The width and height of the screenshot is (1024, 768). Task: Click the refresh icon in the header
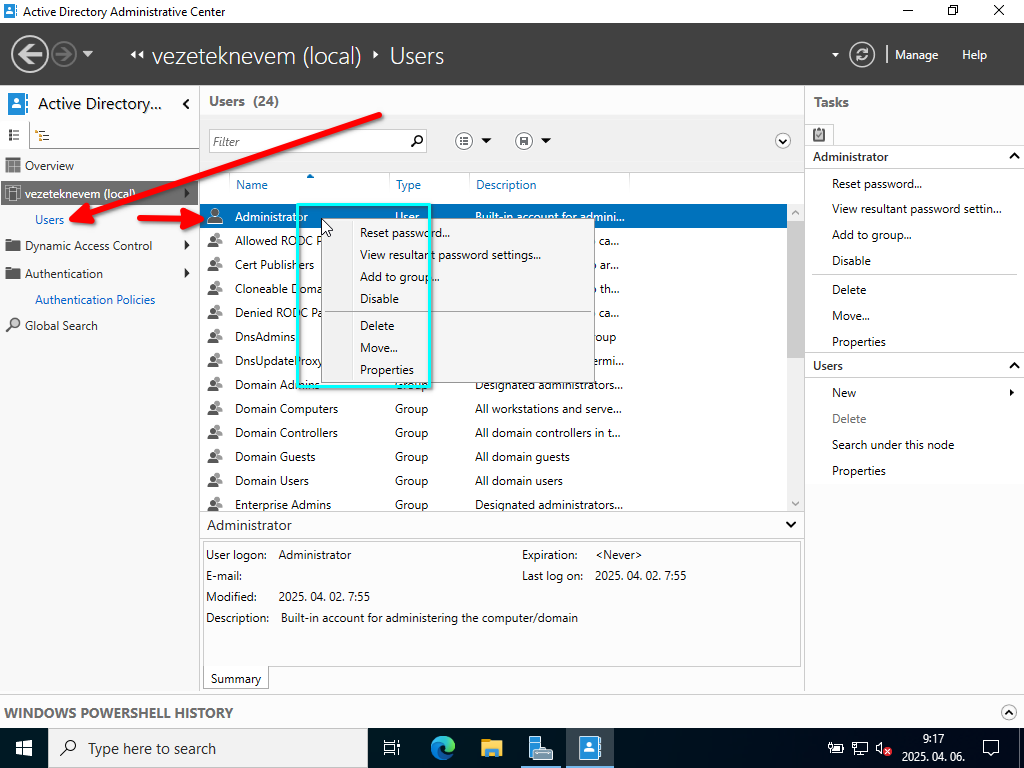tap(862, 55)
